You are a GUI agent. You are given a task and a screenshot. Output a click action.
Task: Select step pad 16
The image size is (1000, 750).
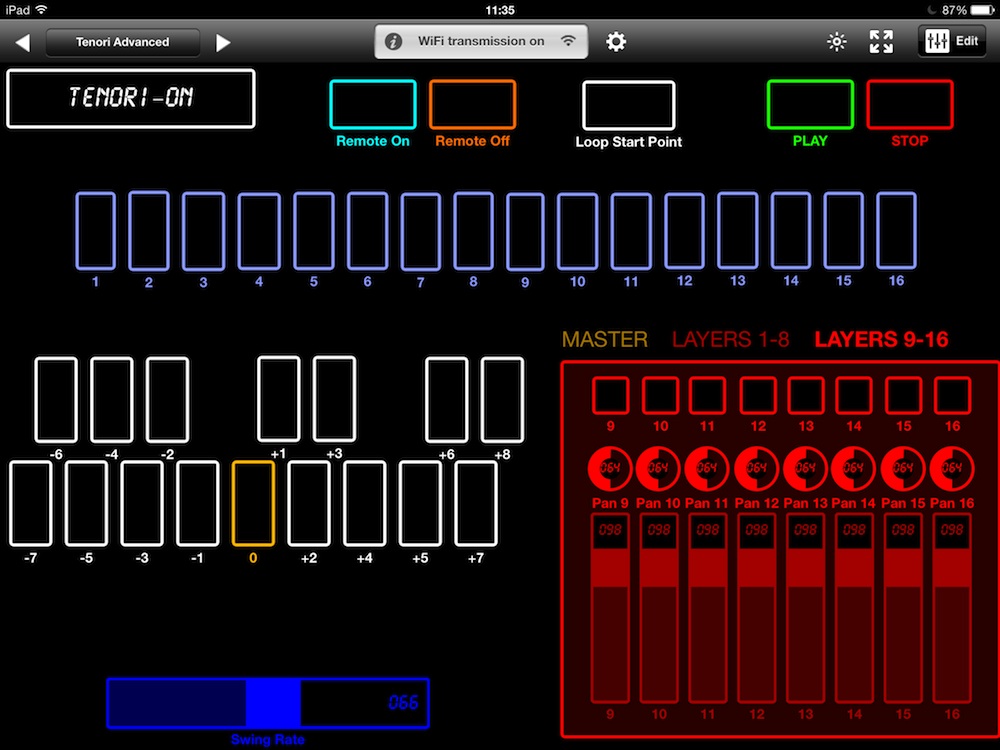896,231
